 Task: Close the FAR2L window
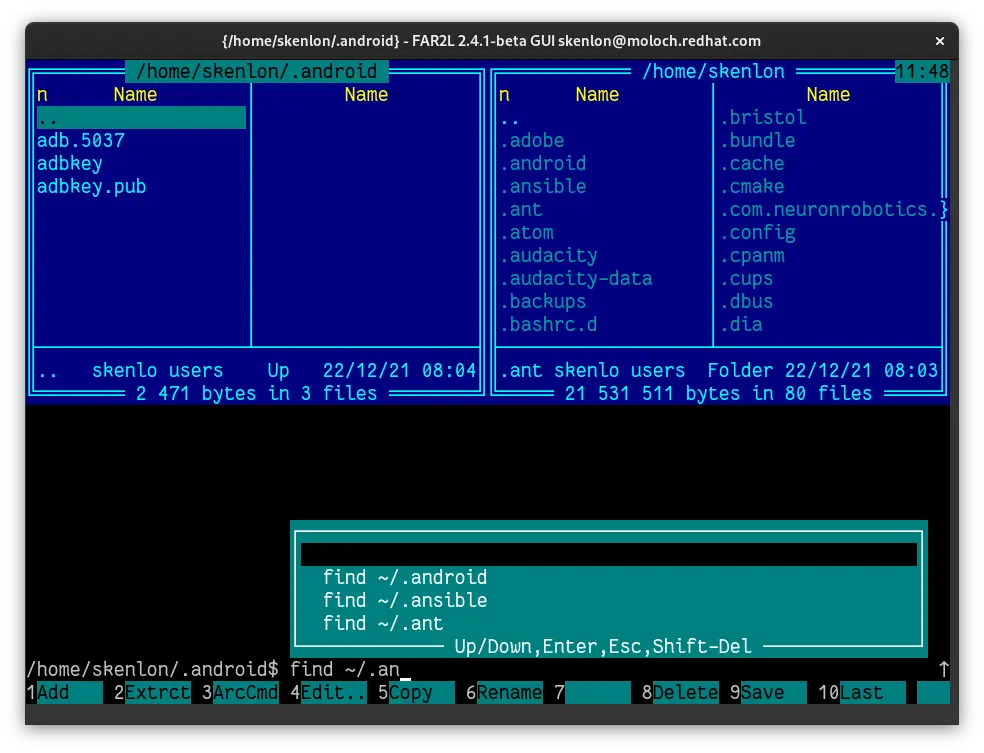pyautogui.click(x=939, y=41)
